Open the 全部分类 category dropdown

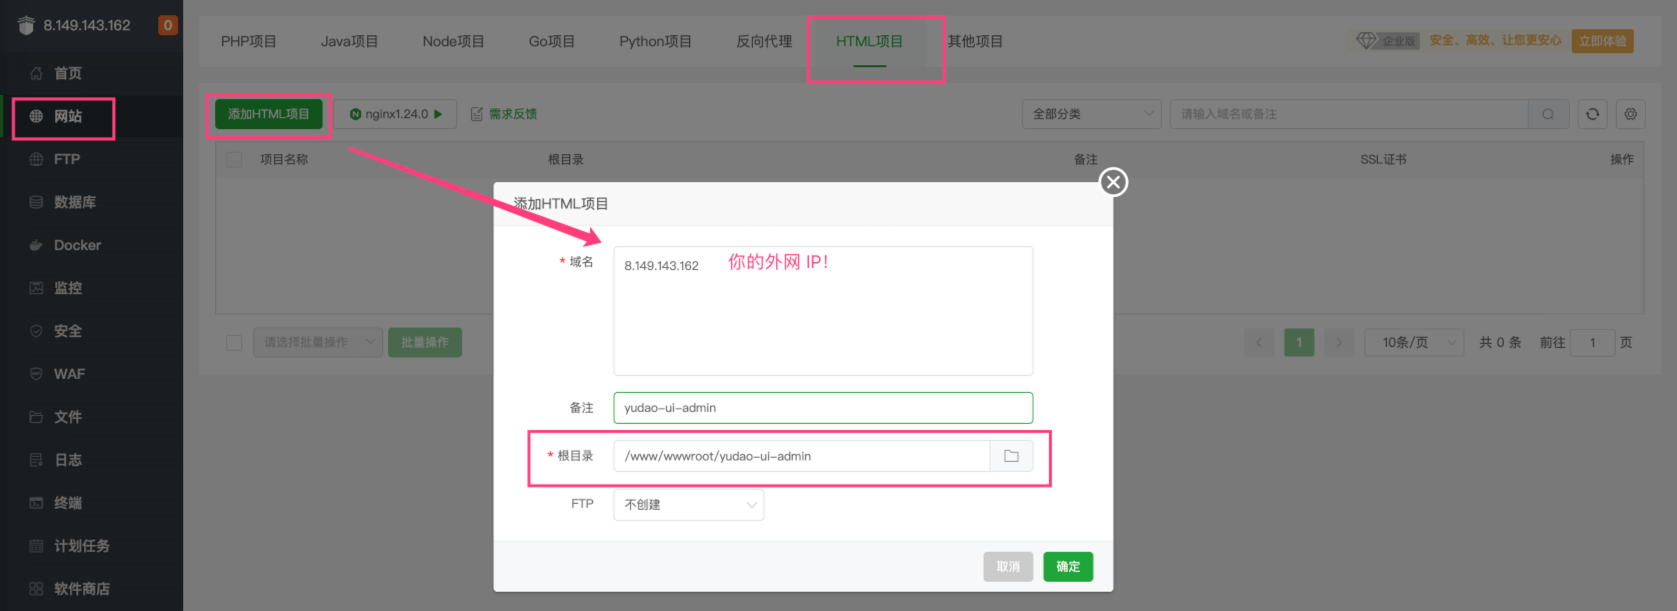[x=1091, y=114]
